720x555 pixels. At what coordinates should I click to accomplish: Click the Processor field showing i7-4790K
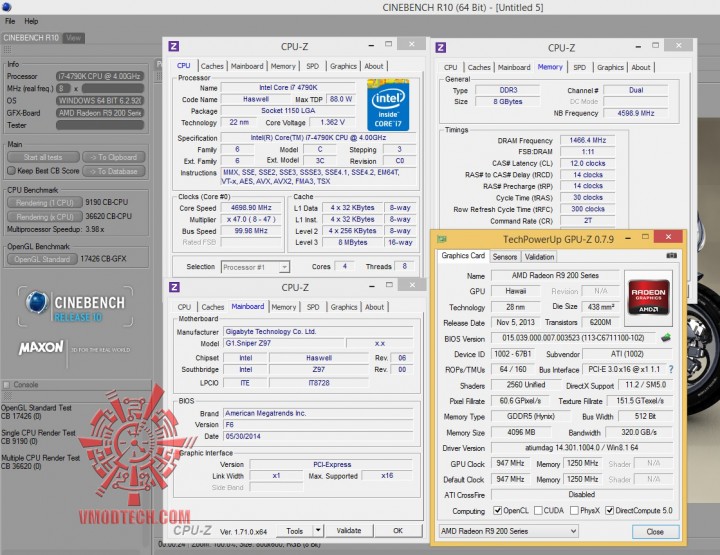pyautogui.click(x=100, y=76)
